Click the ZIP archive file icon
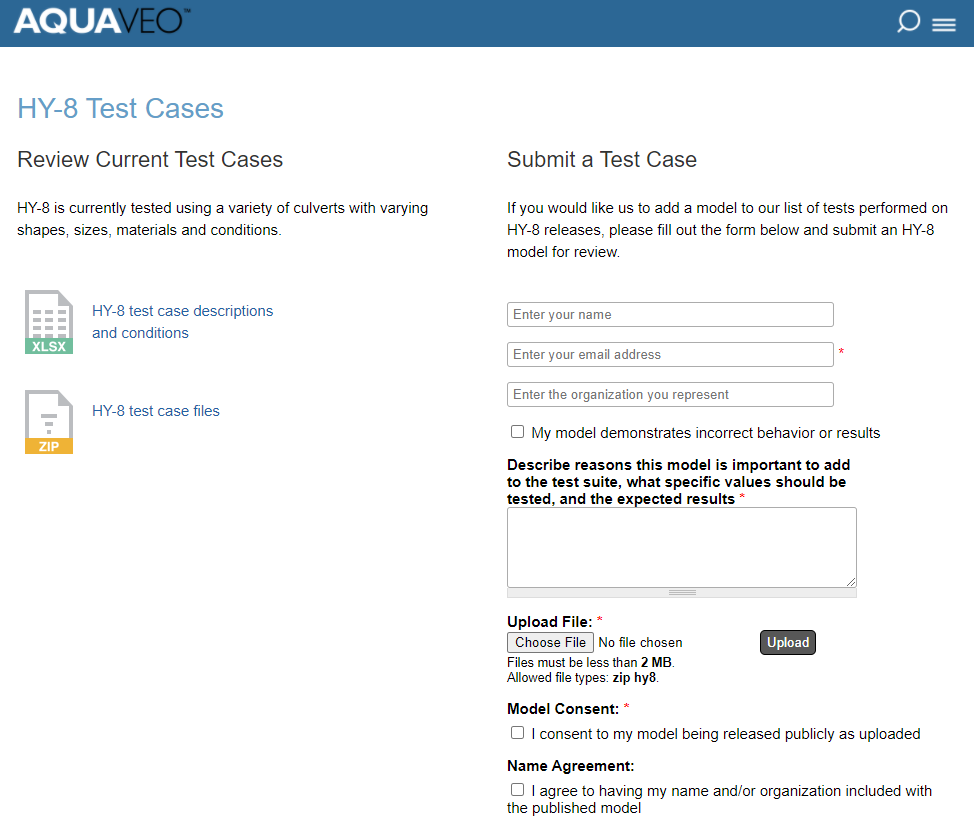 click(49, 422)
